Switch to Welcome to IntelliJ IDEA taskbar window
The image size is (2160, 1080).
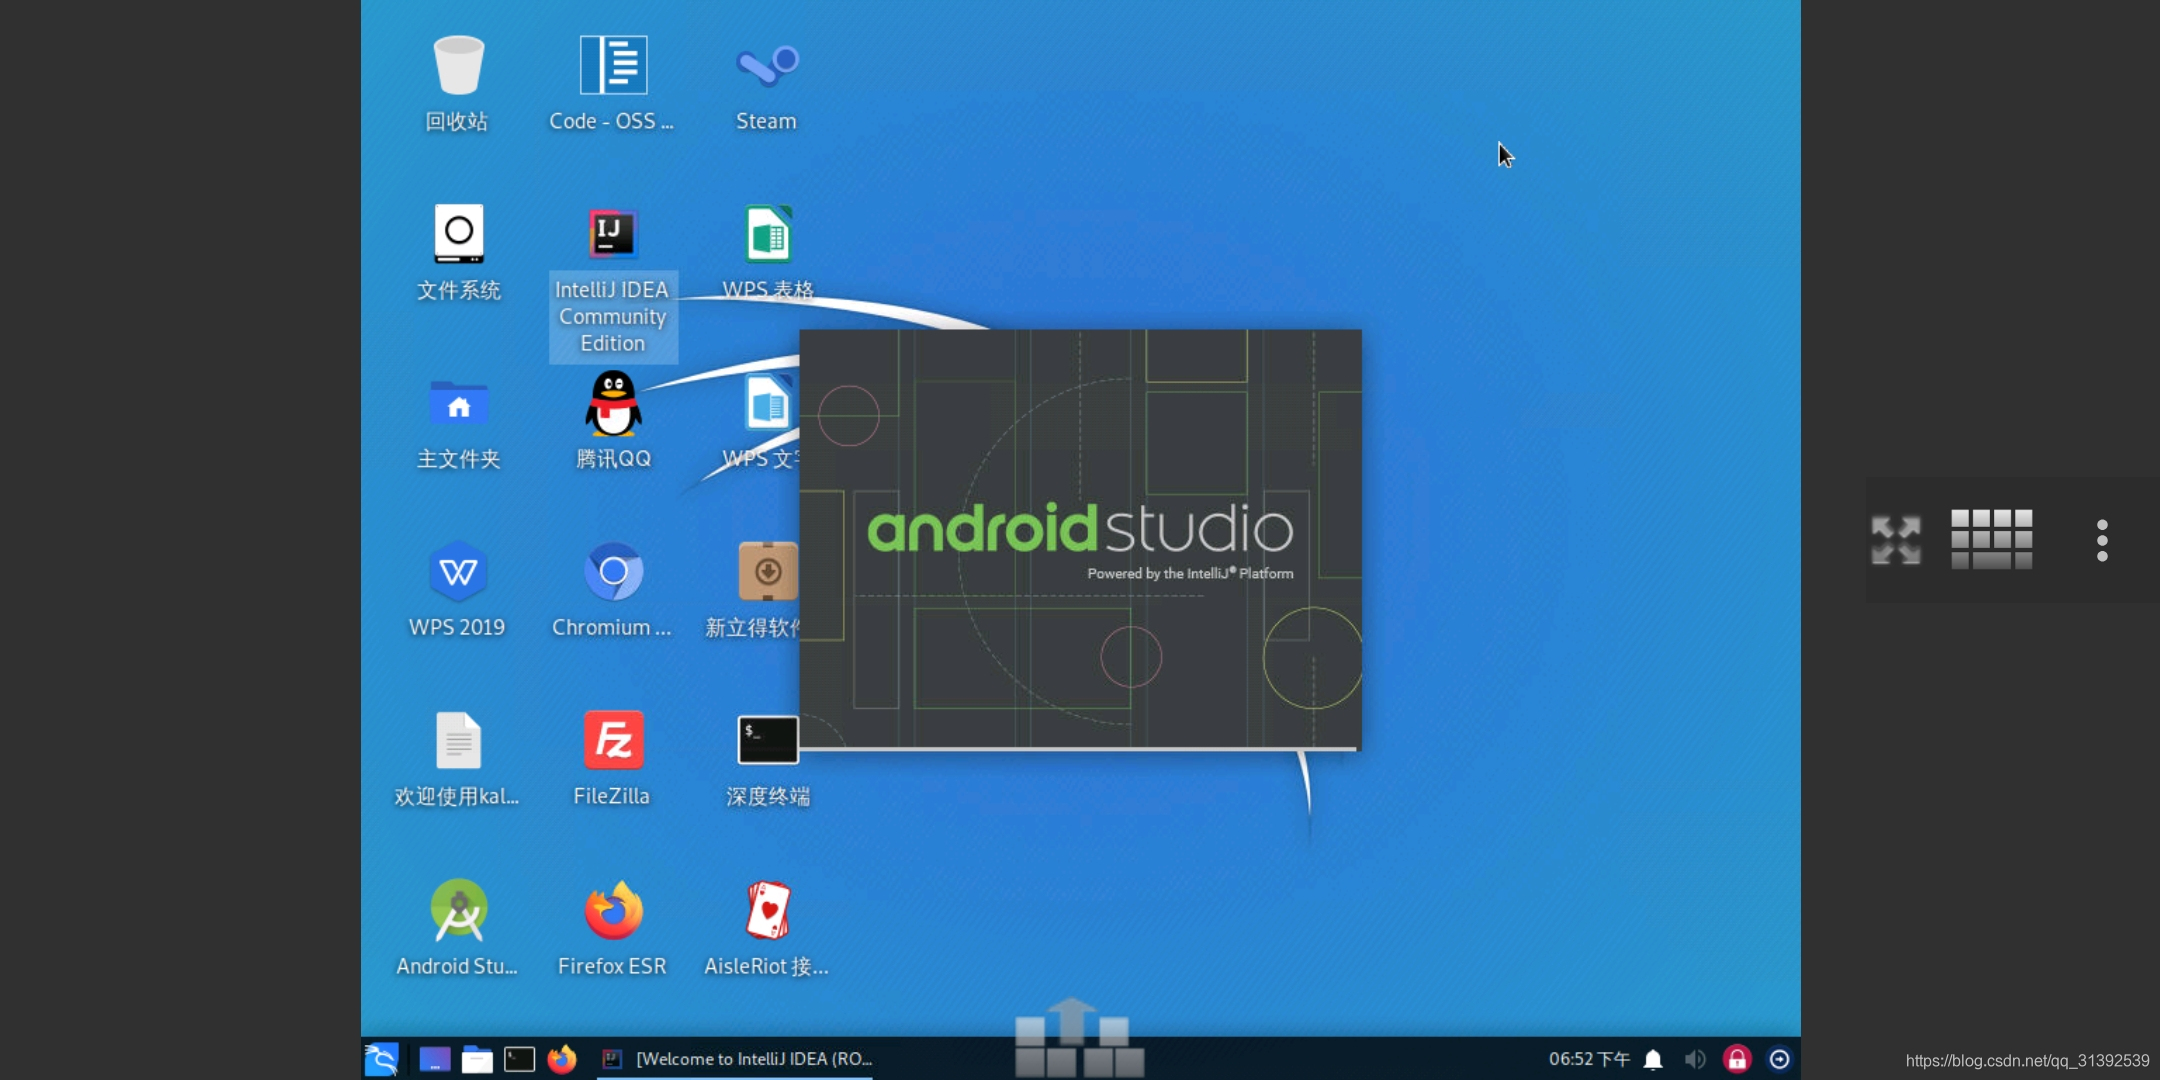click(x=736, y=1059)
